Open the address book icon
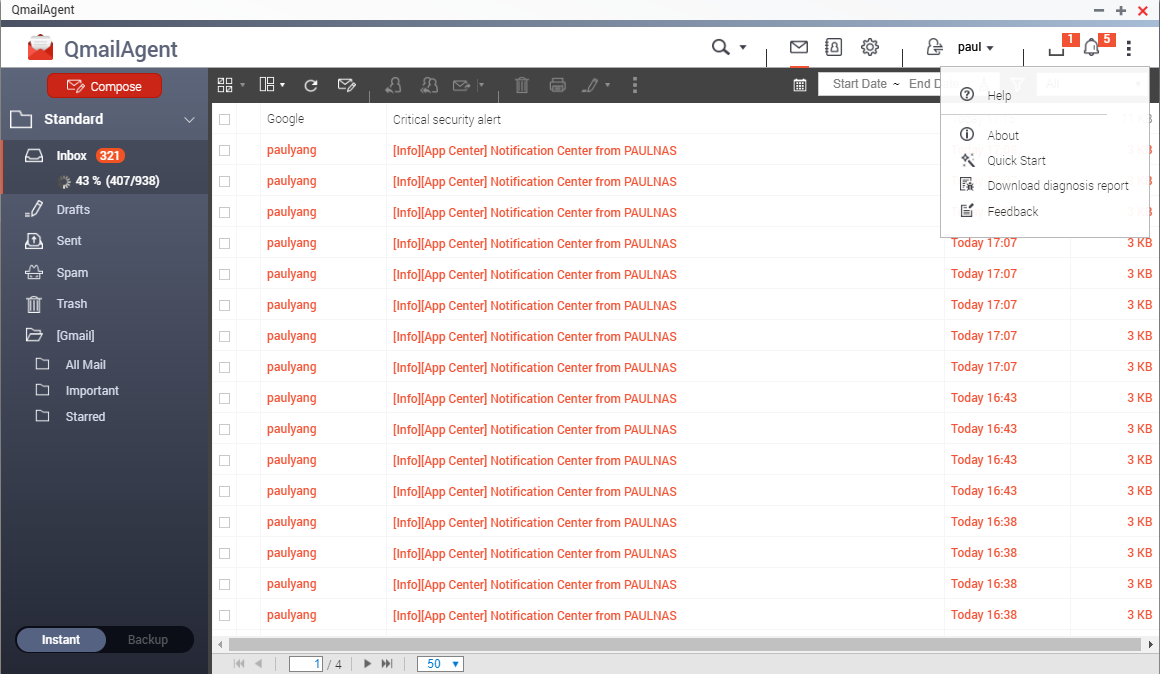This screenshot has height=674, width=1160. (833, 47)
